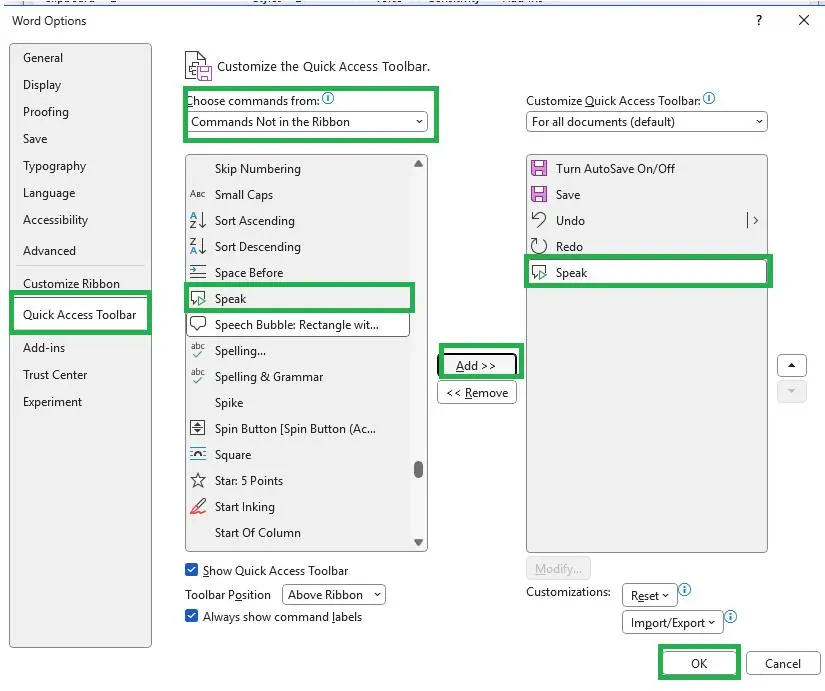Image resolution: width=825 pixels, height=691 pixels.
Task: Click the command list scroll-down arrow
Action: pos(418,542)
